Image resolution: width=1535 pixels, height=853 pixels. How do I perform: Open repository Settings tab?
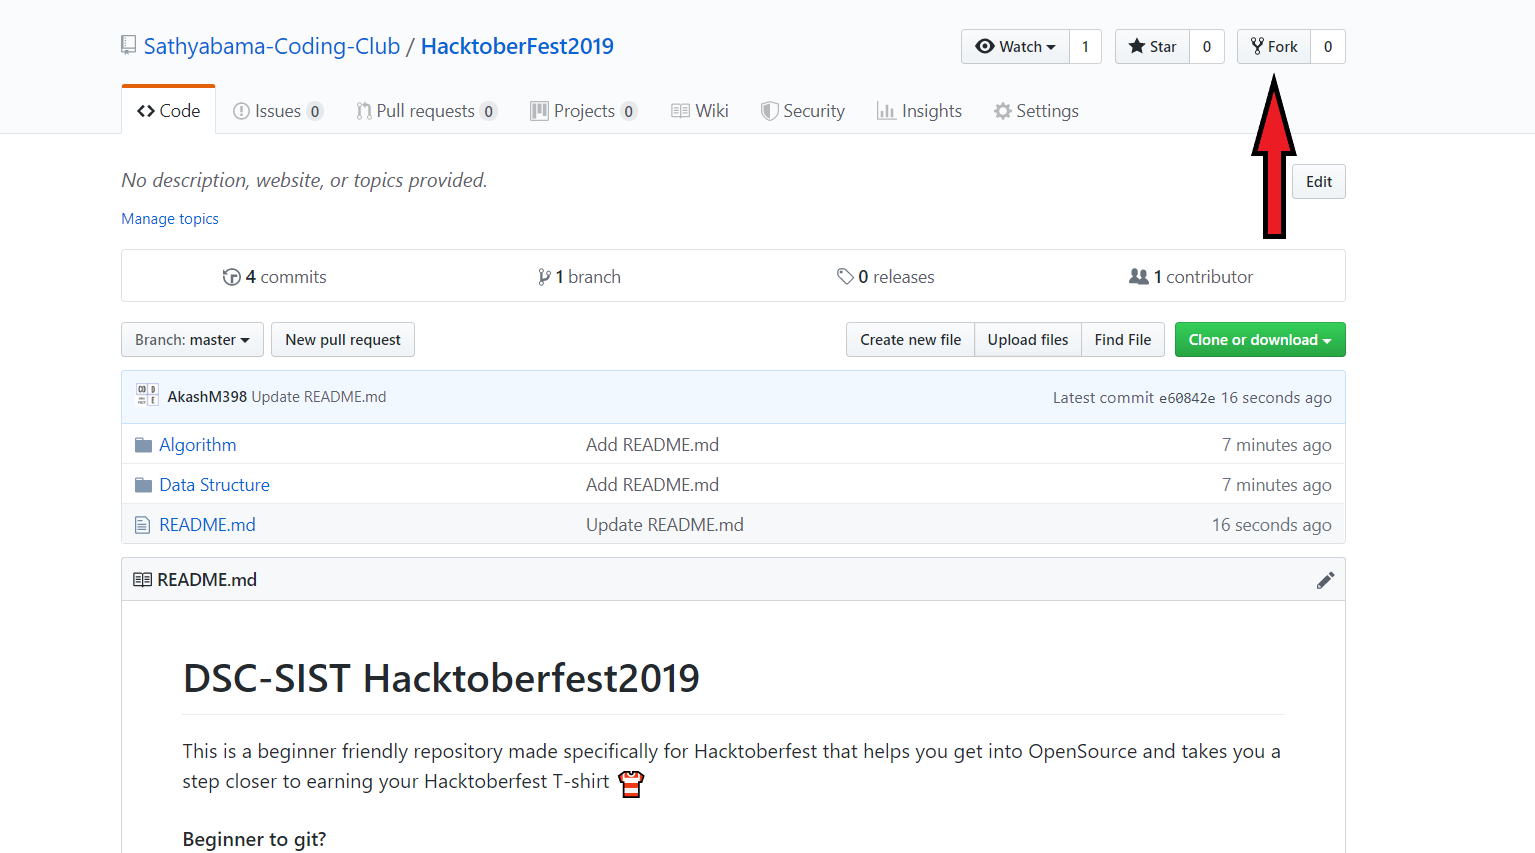coord(1036,111)
